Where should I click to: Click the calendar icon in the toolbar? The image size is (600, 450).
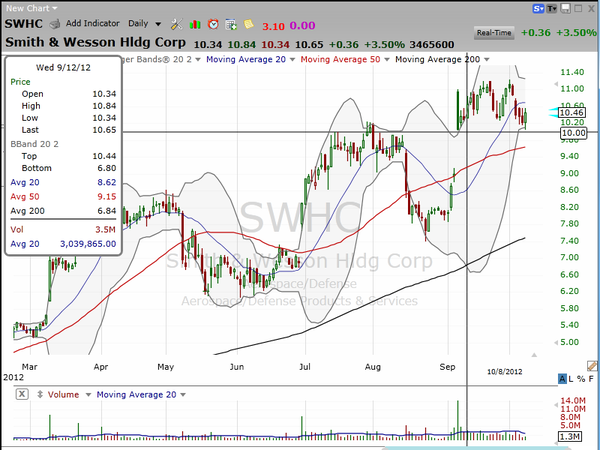click(229, 21)
